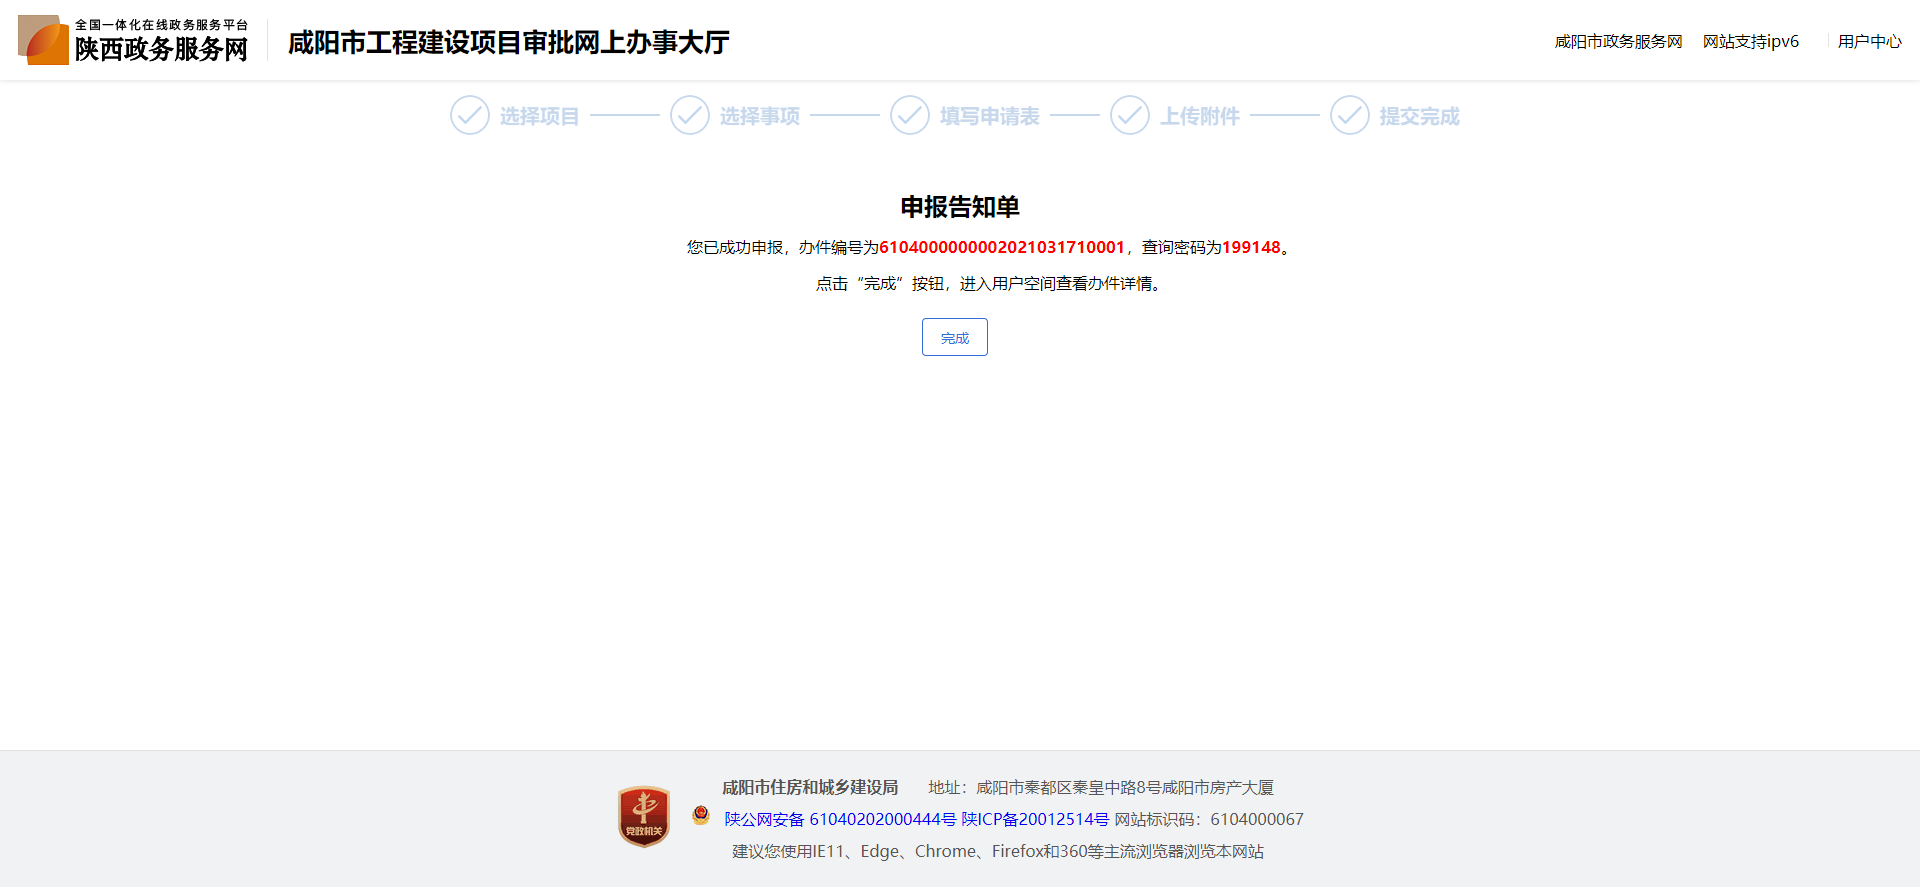
Task: Click the 咸阳市工程建设项目审批网上办事大厅 title
Action: [508, 43]
